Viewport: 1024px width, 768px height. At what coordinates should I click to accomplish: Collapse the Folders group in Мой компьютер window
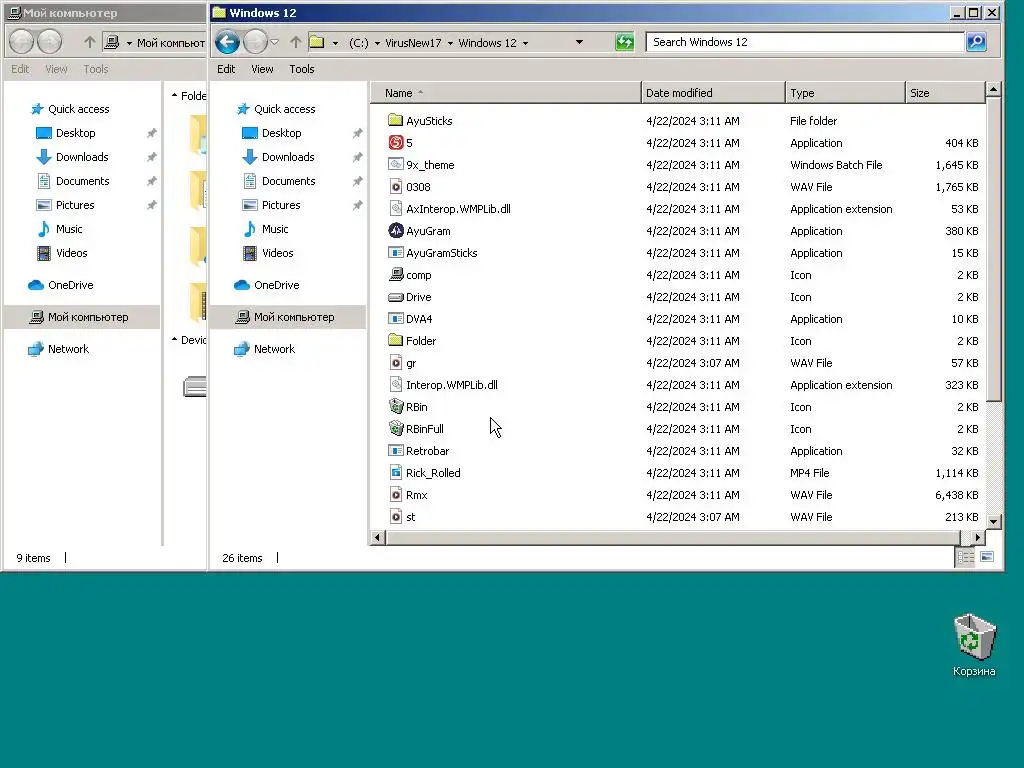[x=174, y=95]
